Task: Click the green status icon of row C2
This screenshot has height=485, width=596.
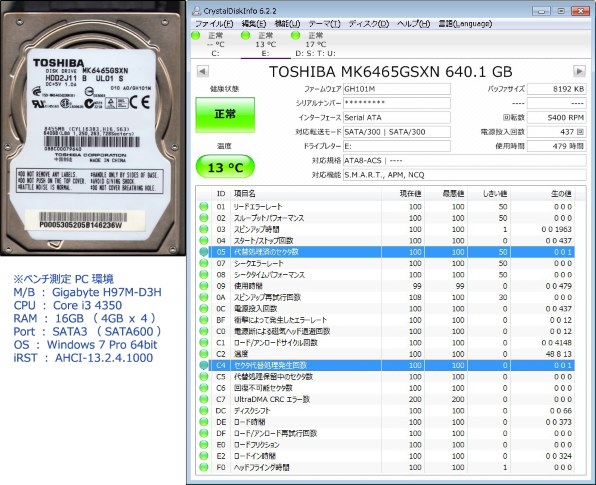Action: [x=204, y=354]
